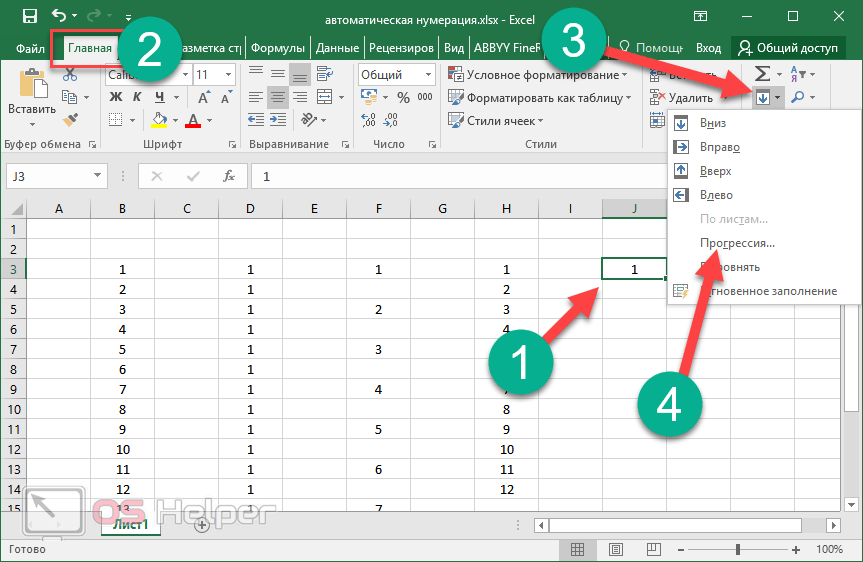
Task: Expand the number format dropdown Общий
Action: coord(428,75)
